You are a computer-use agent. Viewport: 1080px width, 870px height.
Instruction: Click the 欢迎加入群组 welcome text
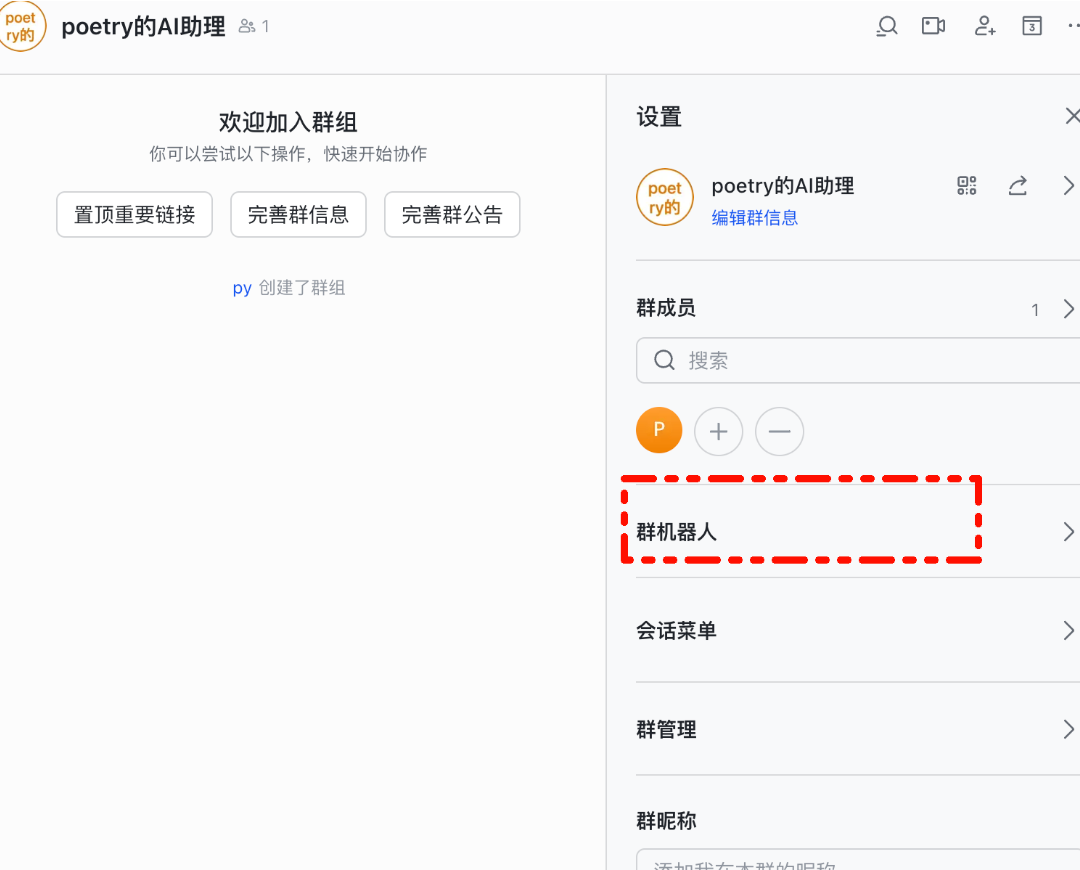(x=288, y=122)
